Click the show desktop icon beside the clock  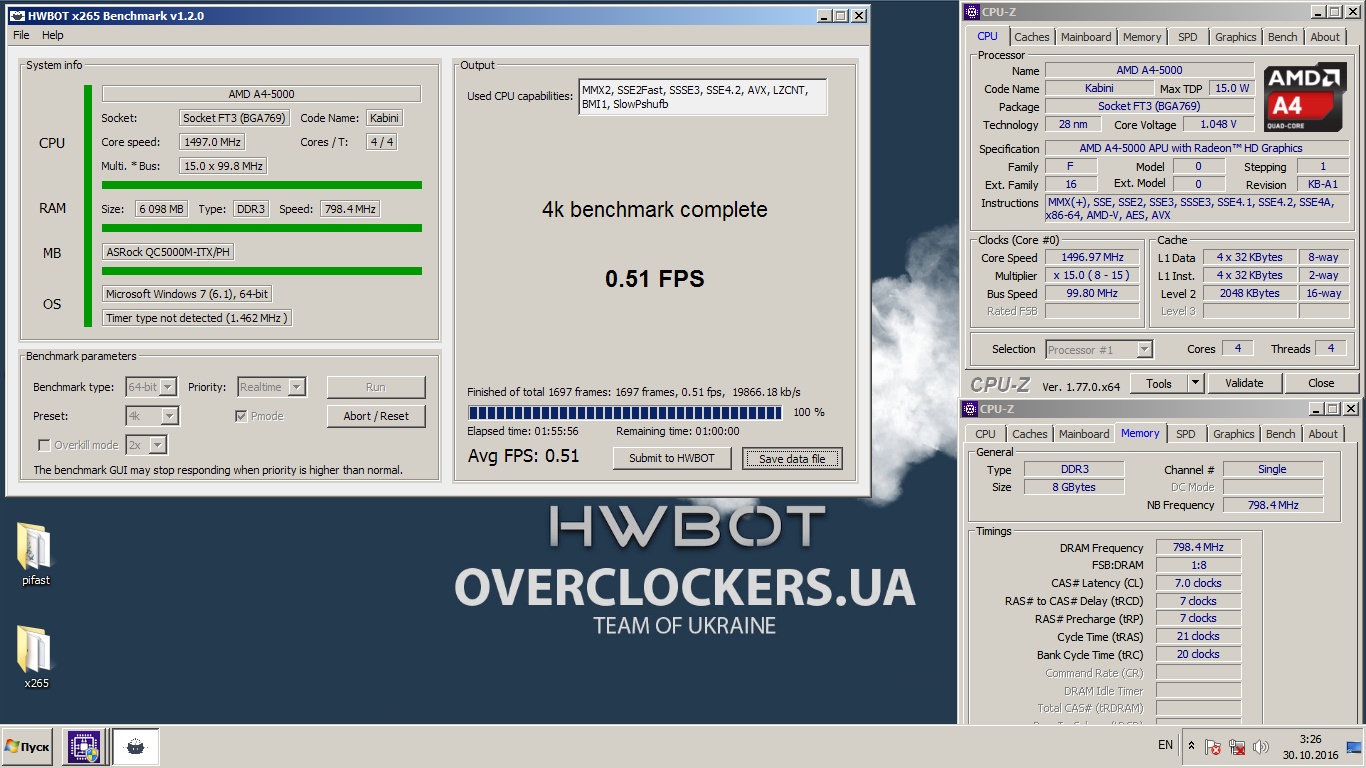pos(1353,746)
